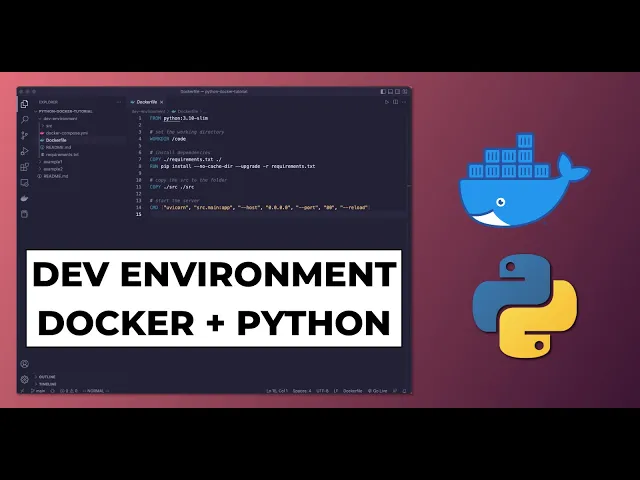Open the Run and Debug view
This screenshot has width=640, height=480.
24,151
